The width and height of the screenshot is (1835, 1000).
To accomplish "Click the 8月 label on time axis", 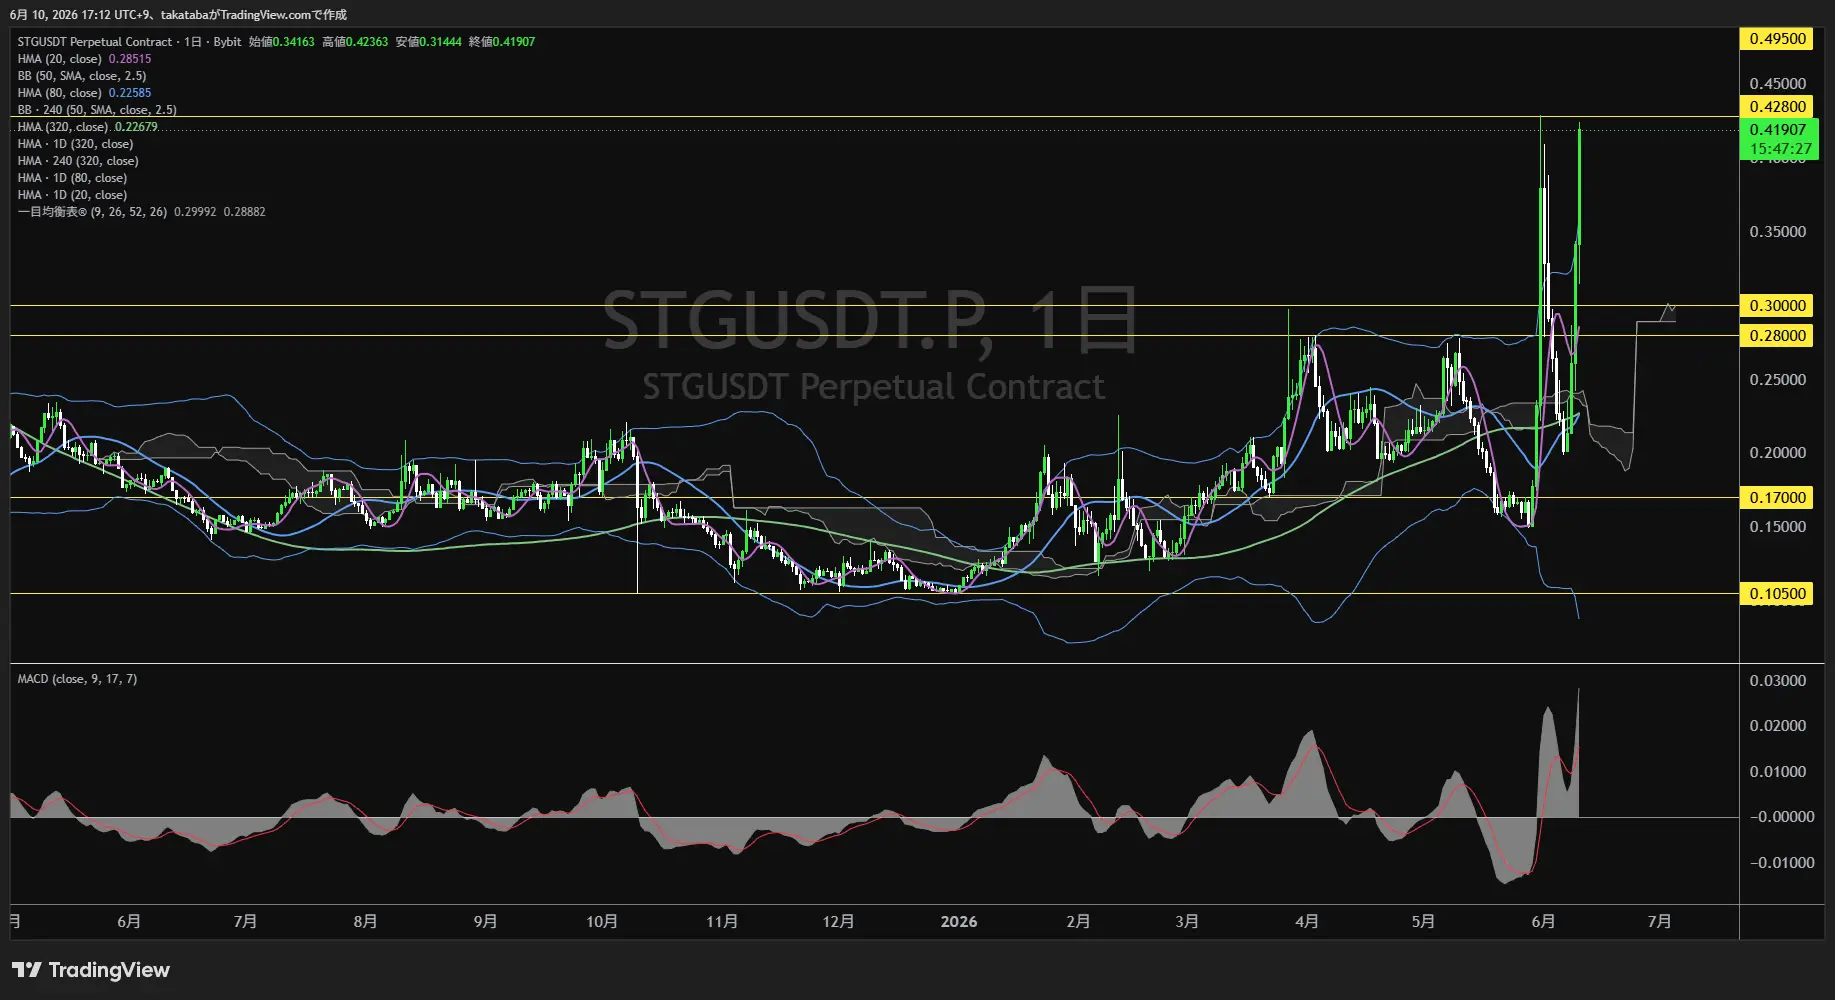I will (365, 922).
